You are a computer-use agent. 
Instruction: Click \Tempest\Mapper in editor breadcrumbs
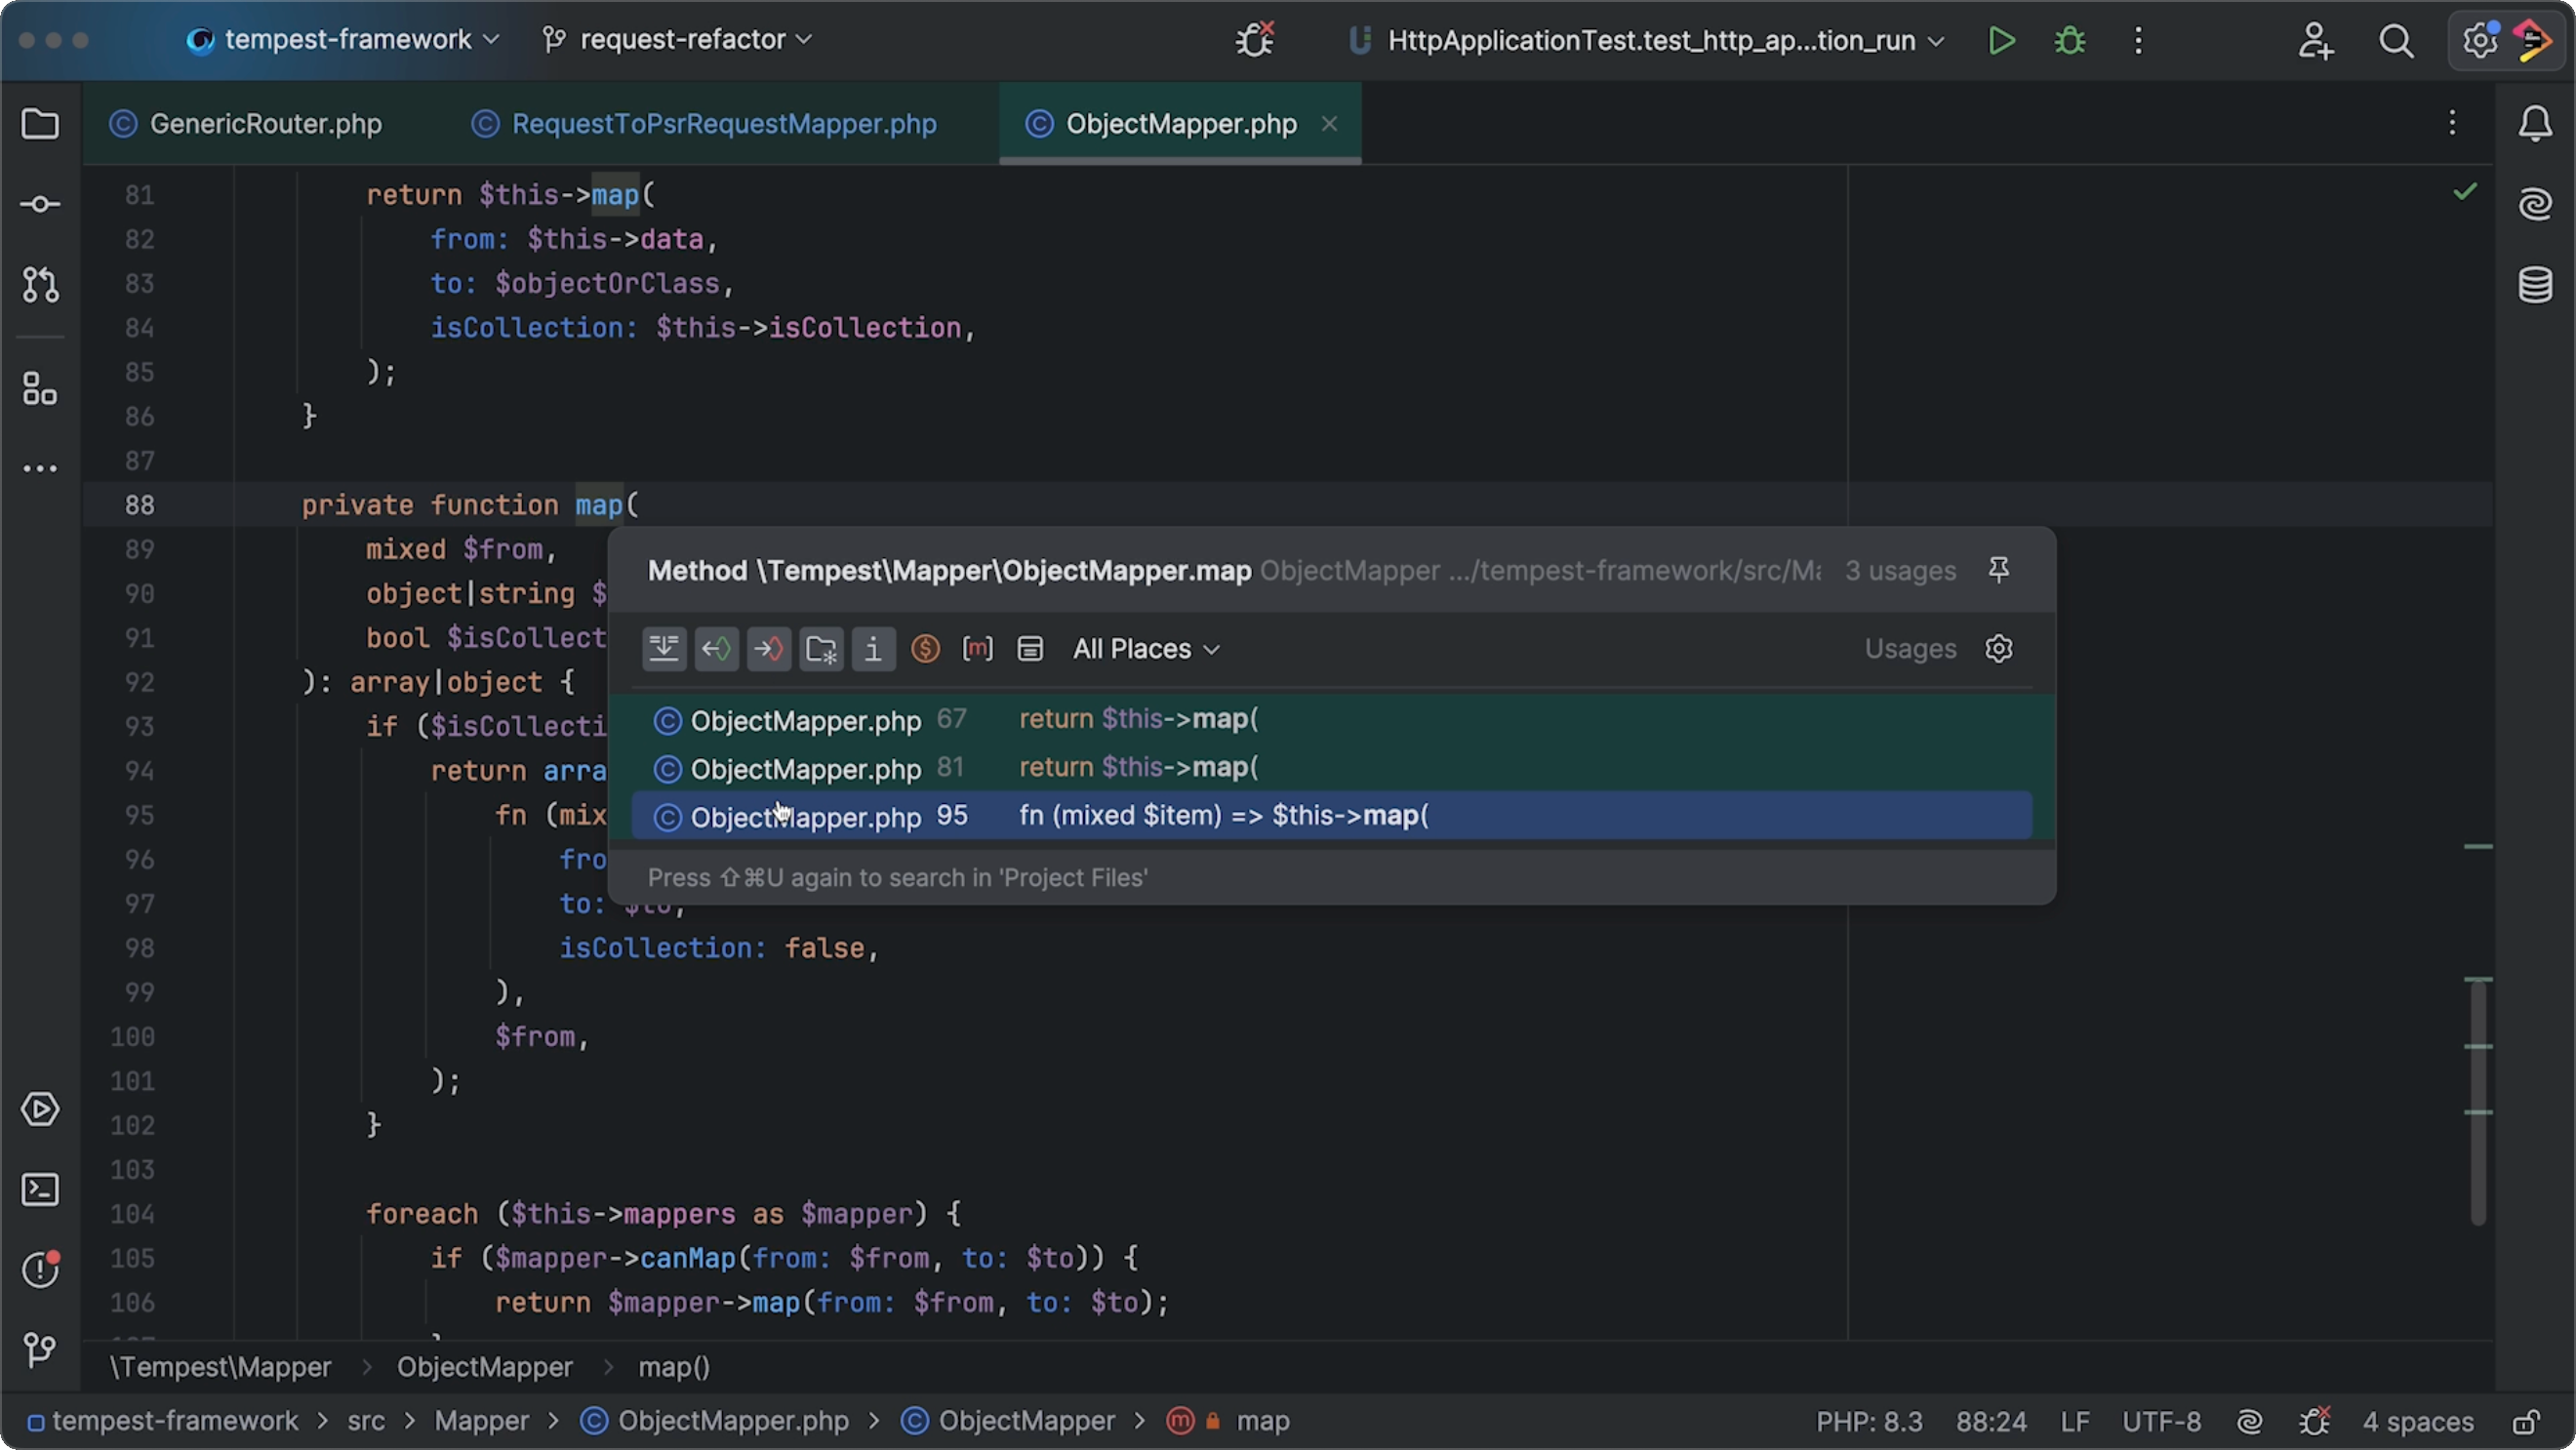pos(220,1367)
